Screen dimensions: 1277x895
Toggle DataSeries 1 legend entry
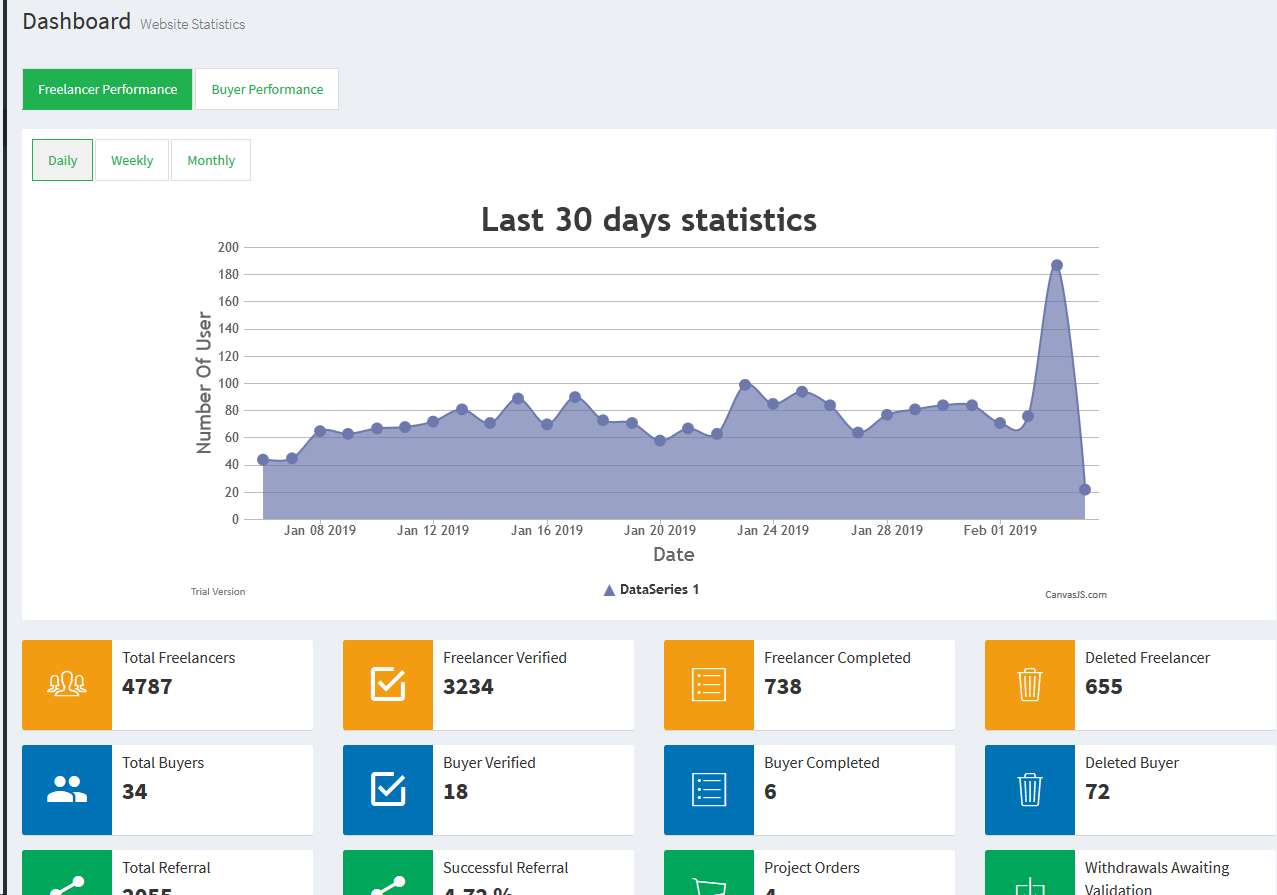point(651,590)
